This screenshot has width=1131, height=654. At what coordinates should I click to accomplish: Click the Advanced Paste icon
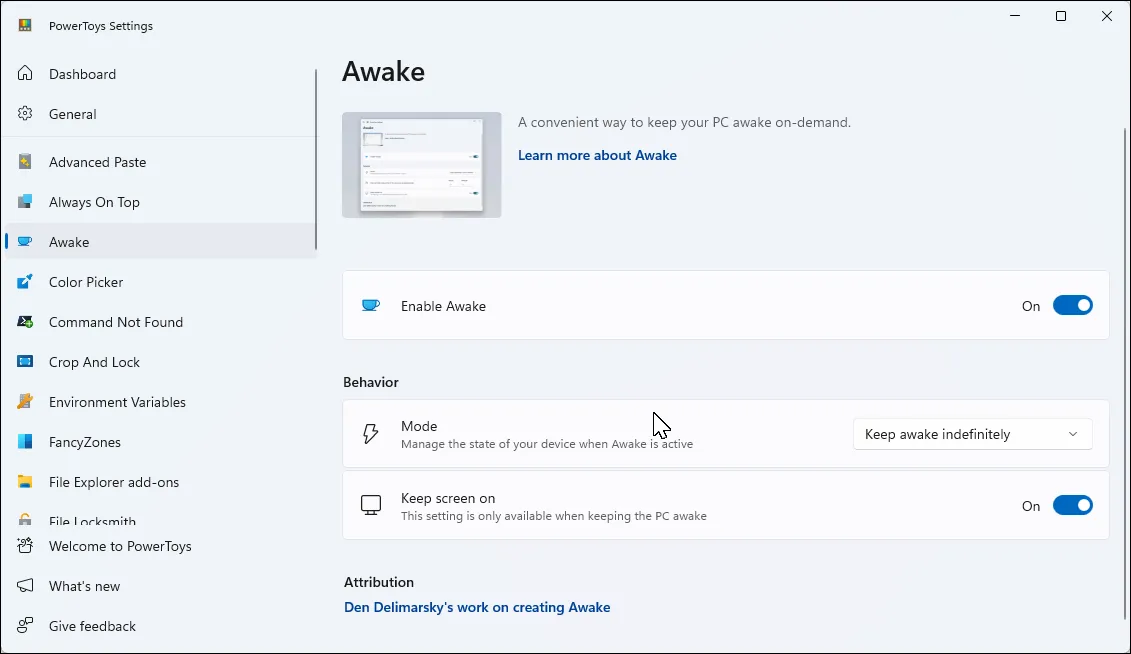click(25, 162)
